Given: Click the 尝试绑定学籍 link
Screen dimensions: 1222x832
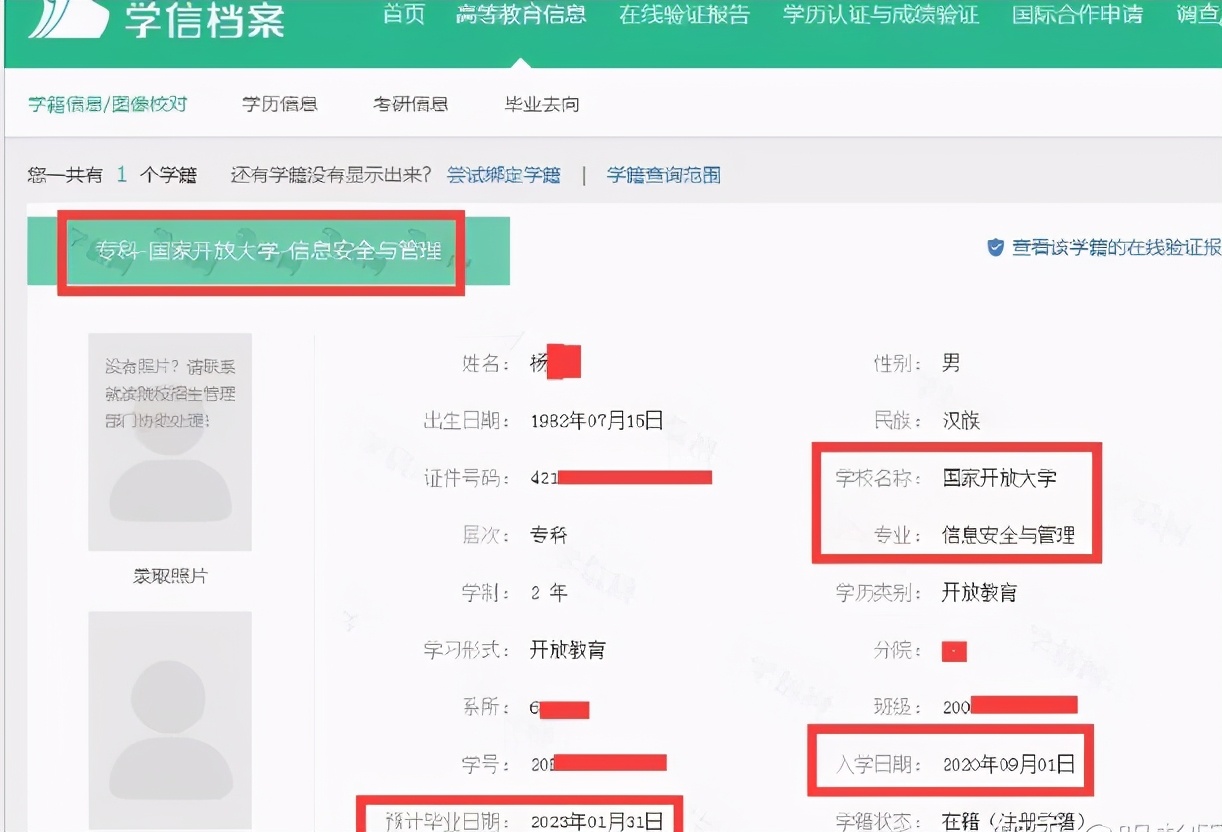Looking at the screenshot, I should pos(504,175).
